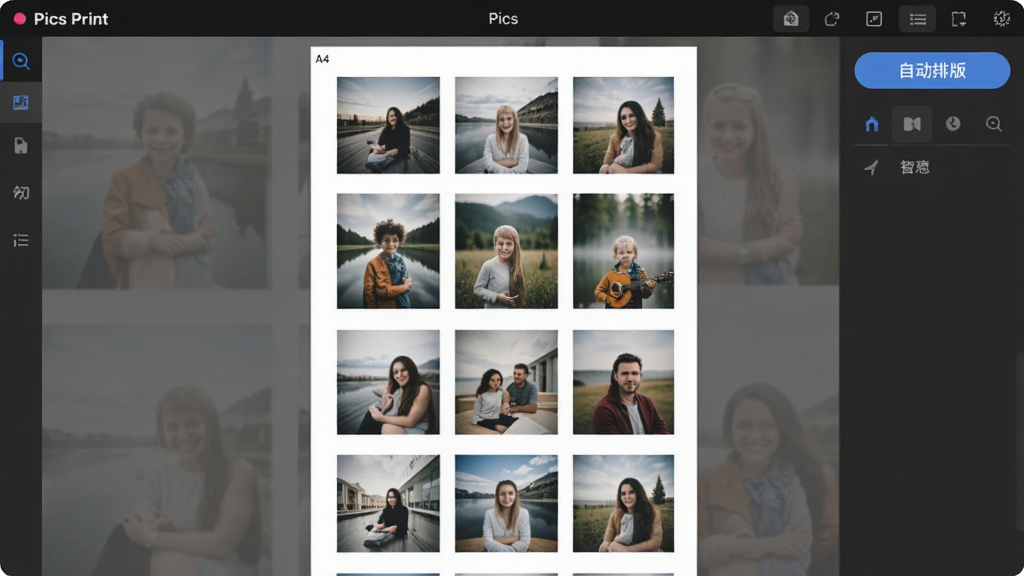Click the house-shaped icon in the top toolbar

pos(791,19)
